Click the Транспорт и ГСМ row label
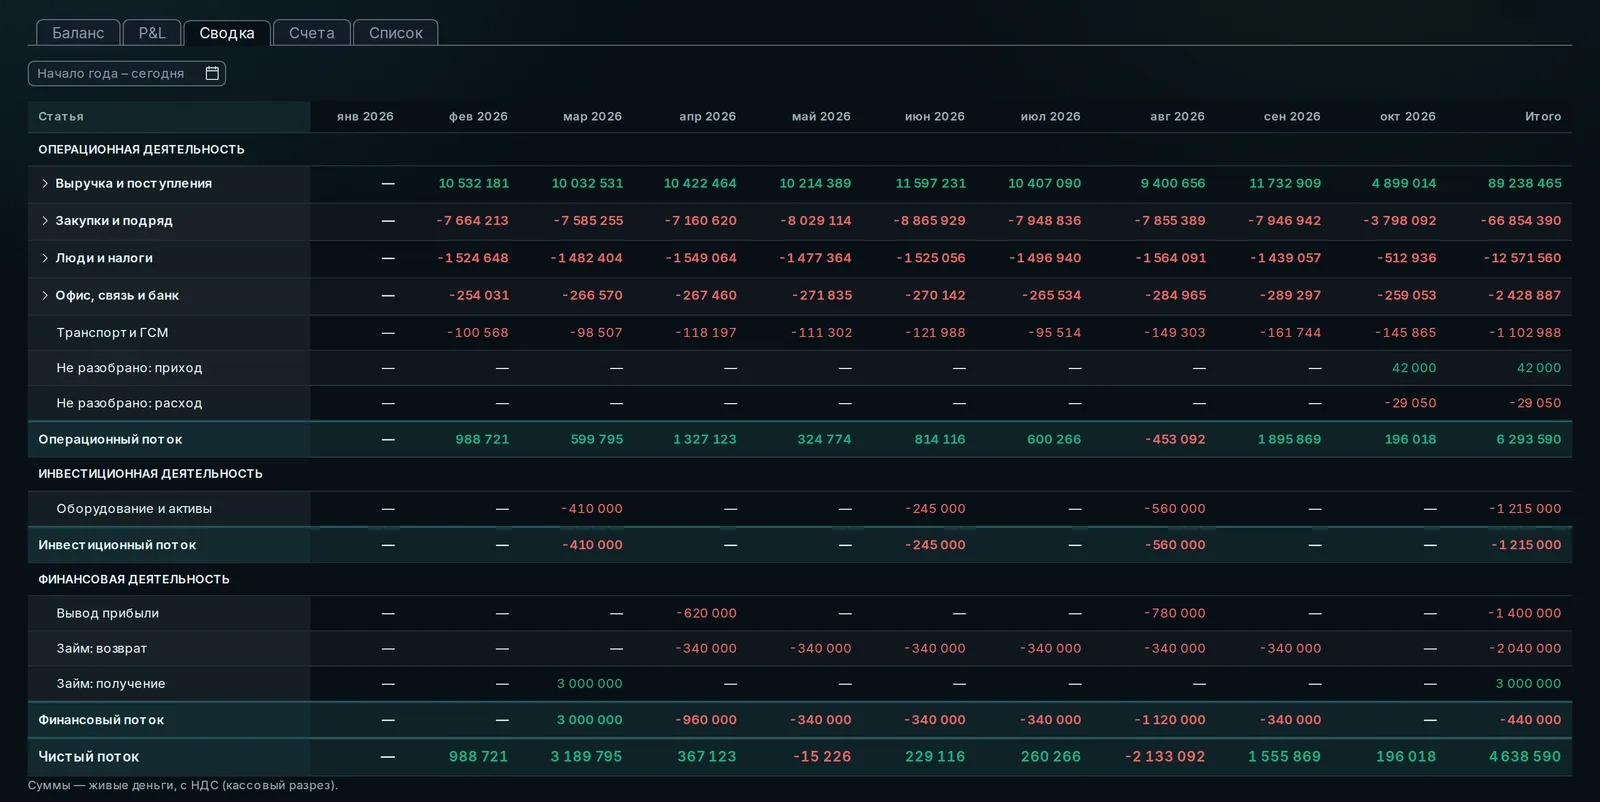 [112, 333]
